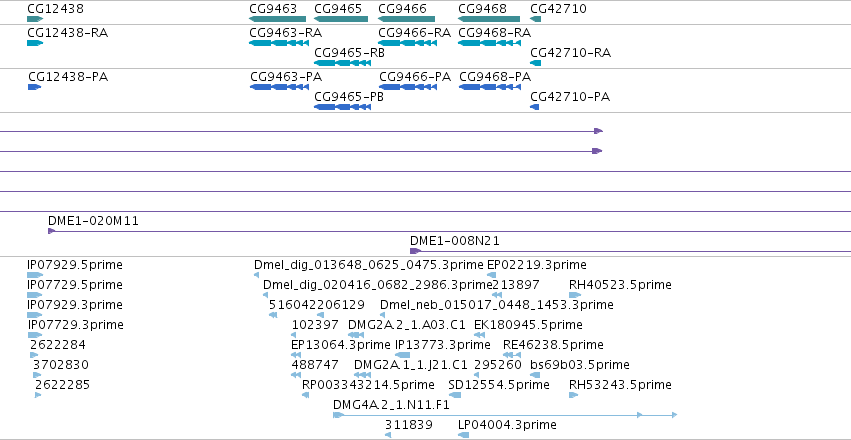
Task: Click protein label CG9468-PA
Action: (495, 76)
